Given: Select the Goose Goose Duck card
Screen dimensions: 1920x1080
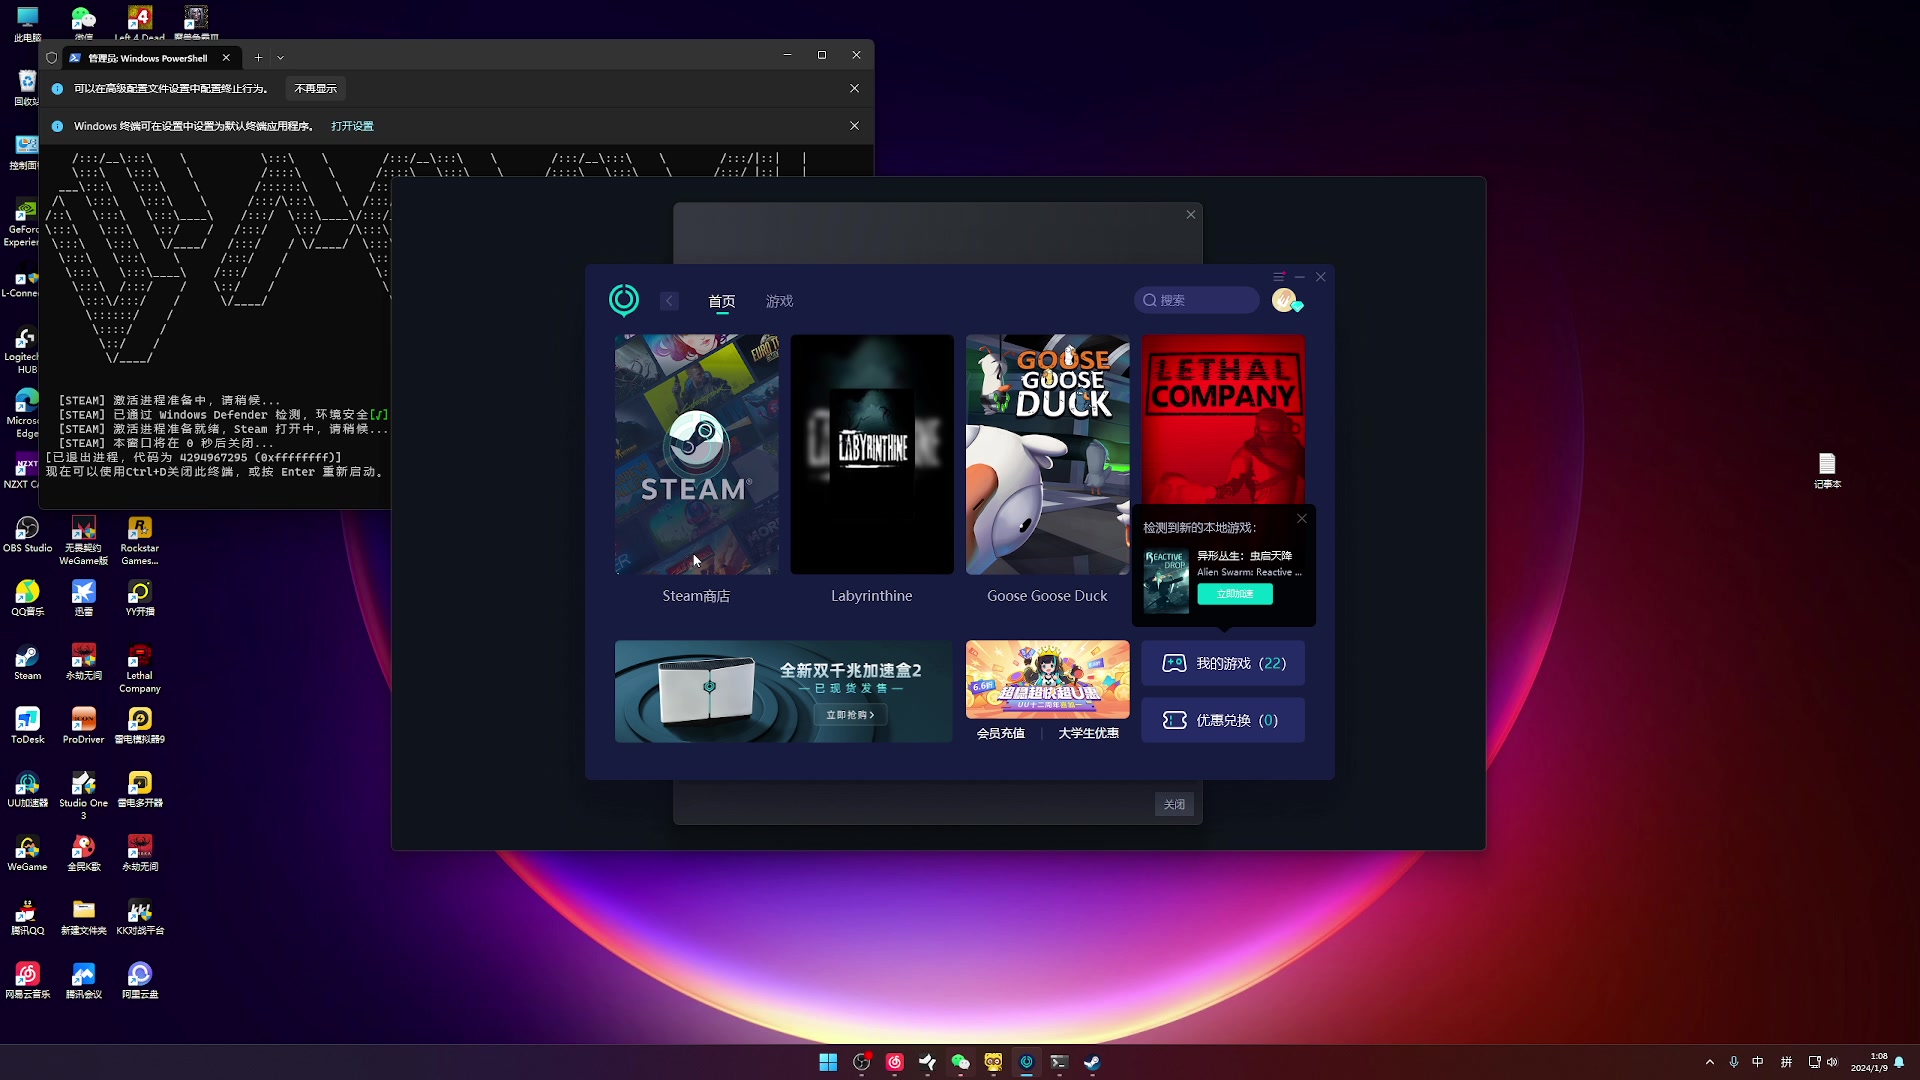Looking at the screenshot, I should click(x=1047, y=454).
